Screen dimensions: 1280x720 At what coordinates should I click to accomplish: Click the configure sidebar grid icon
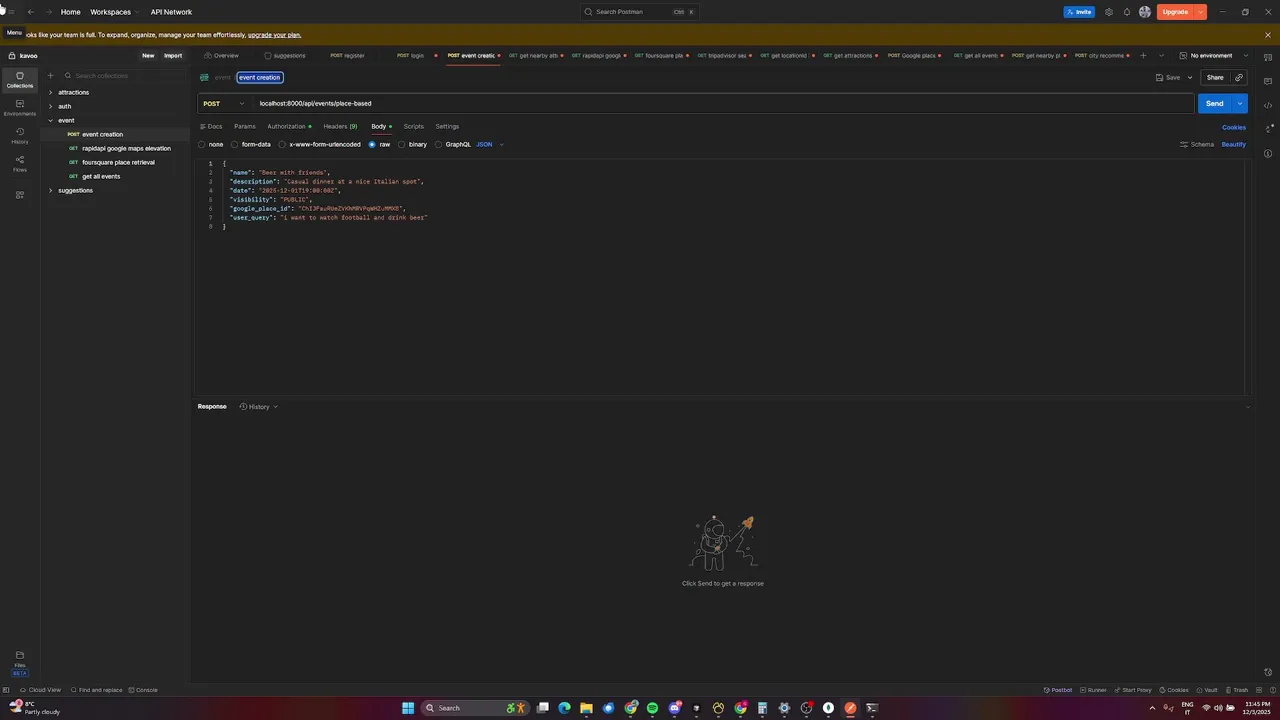20,195
